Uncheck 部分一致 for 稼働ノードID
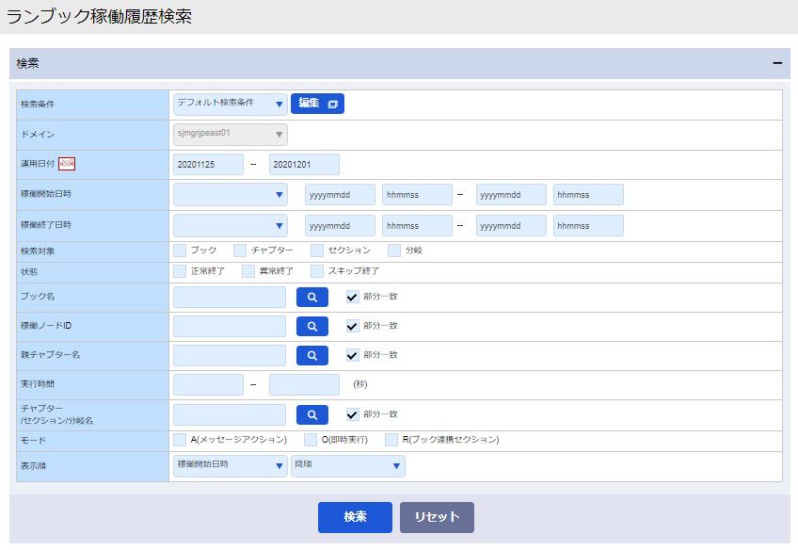798x550 pixels. [x=352, y=326]
